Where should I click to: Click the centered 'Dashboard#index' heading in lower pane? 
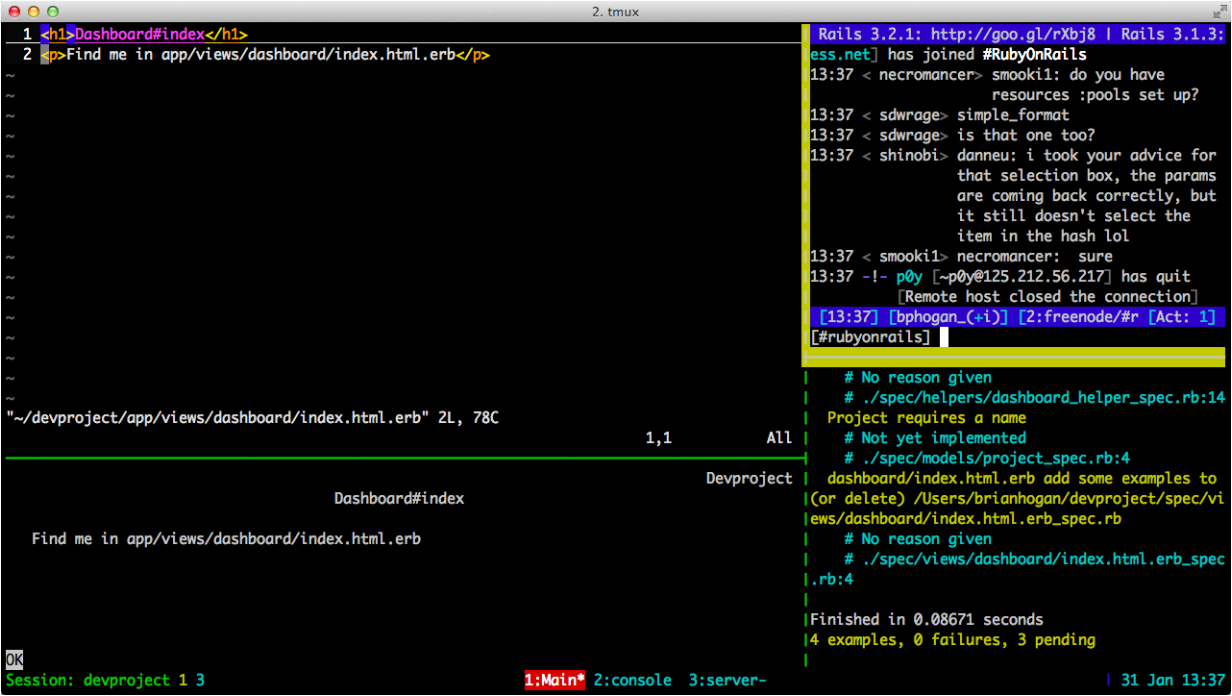coord(399,498)
